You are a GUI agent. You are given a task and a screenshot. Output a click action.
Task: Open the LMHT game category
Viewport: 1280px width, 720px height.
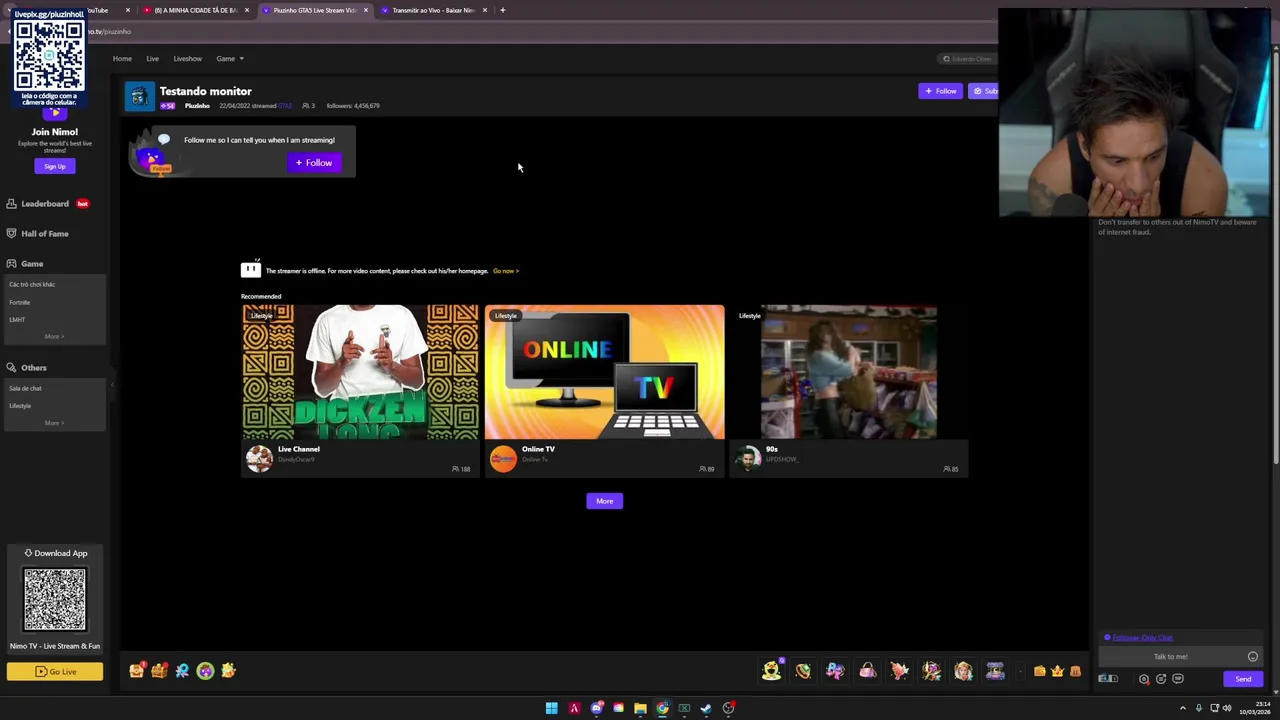click(x=17, y=320)
